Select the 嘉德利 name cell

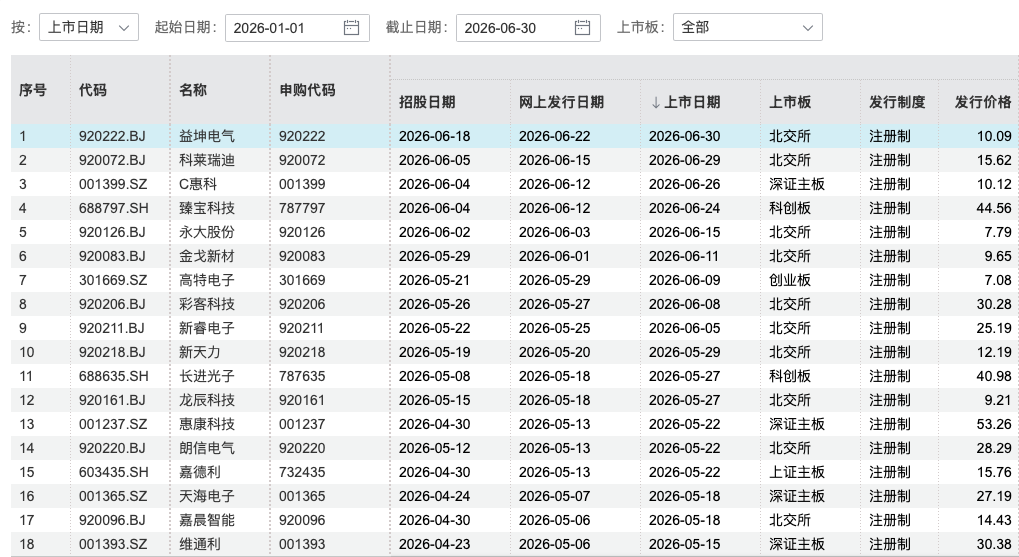pyautogui.click(x=200, y=473)
